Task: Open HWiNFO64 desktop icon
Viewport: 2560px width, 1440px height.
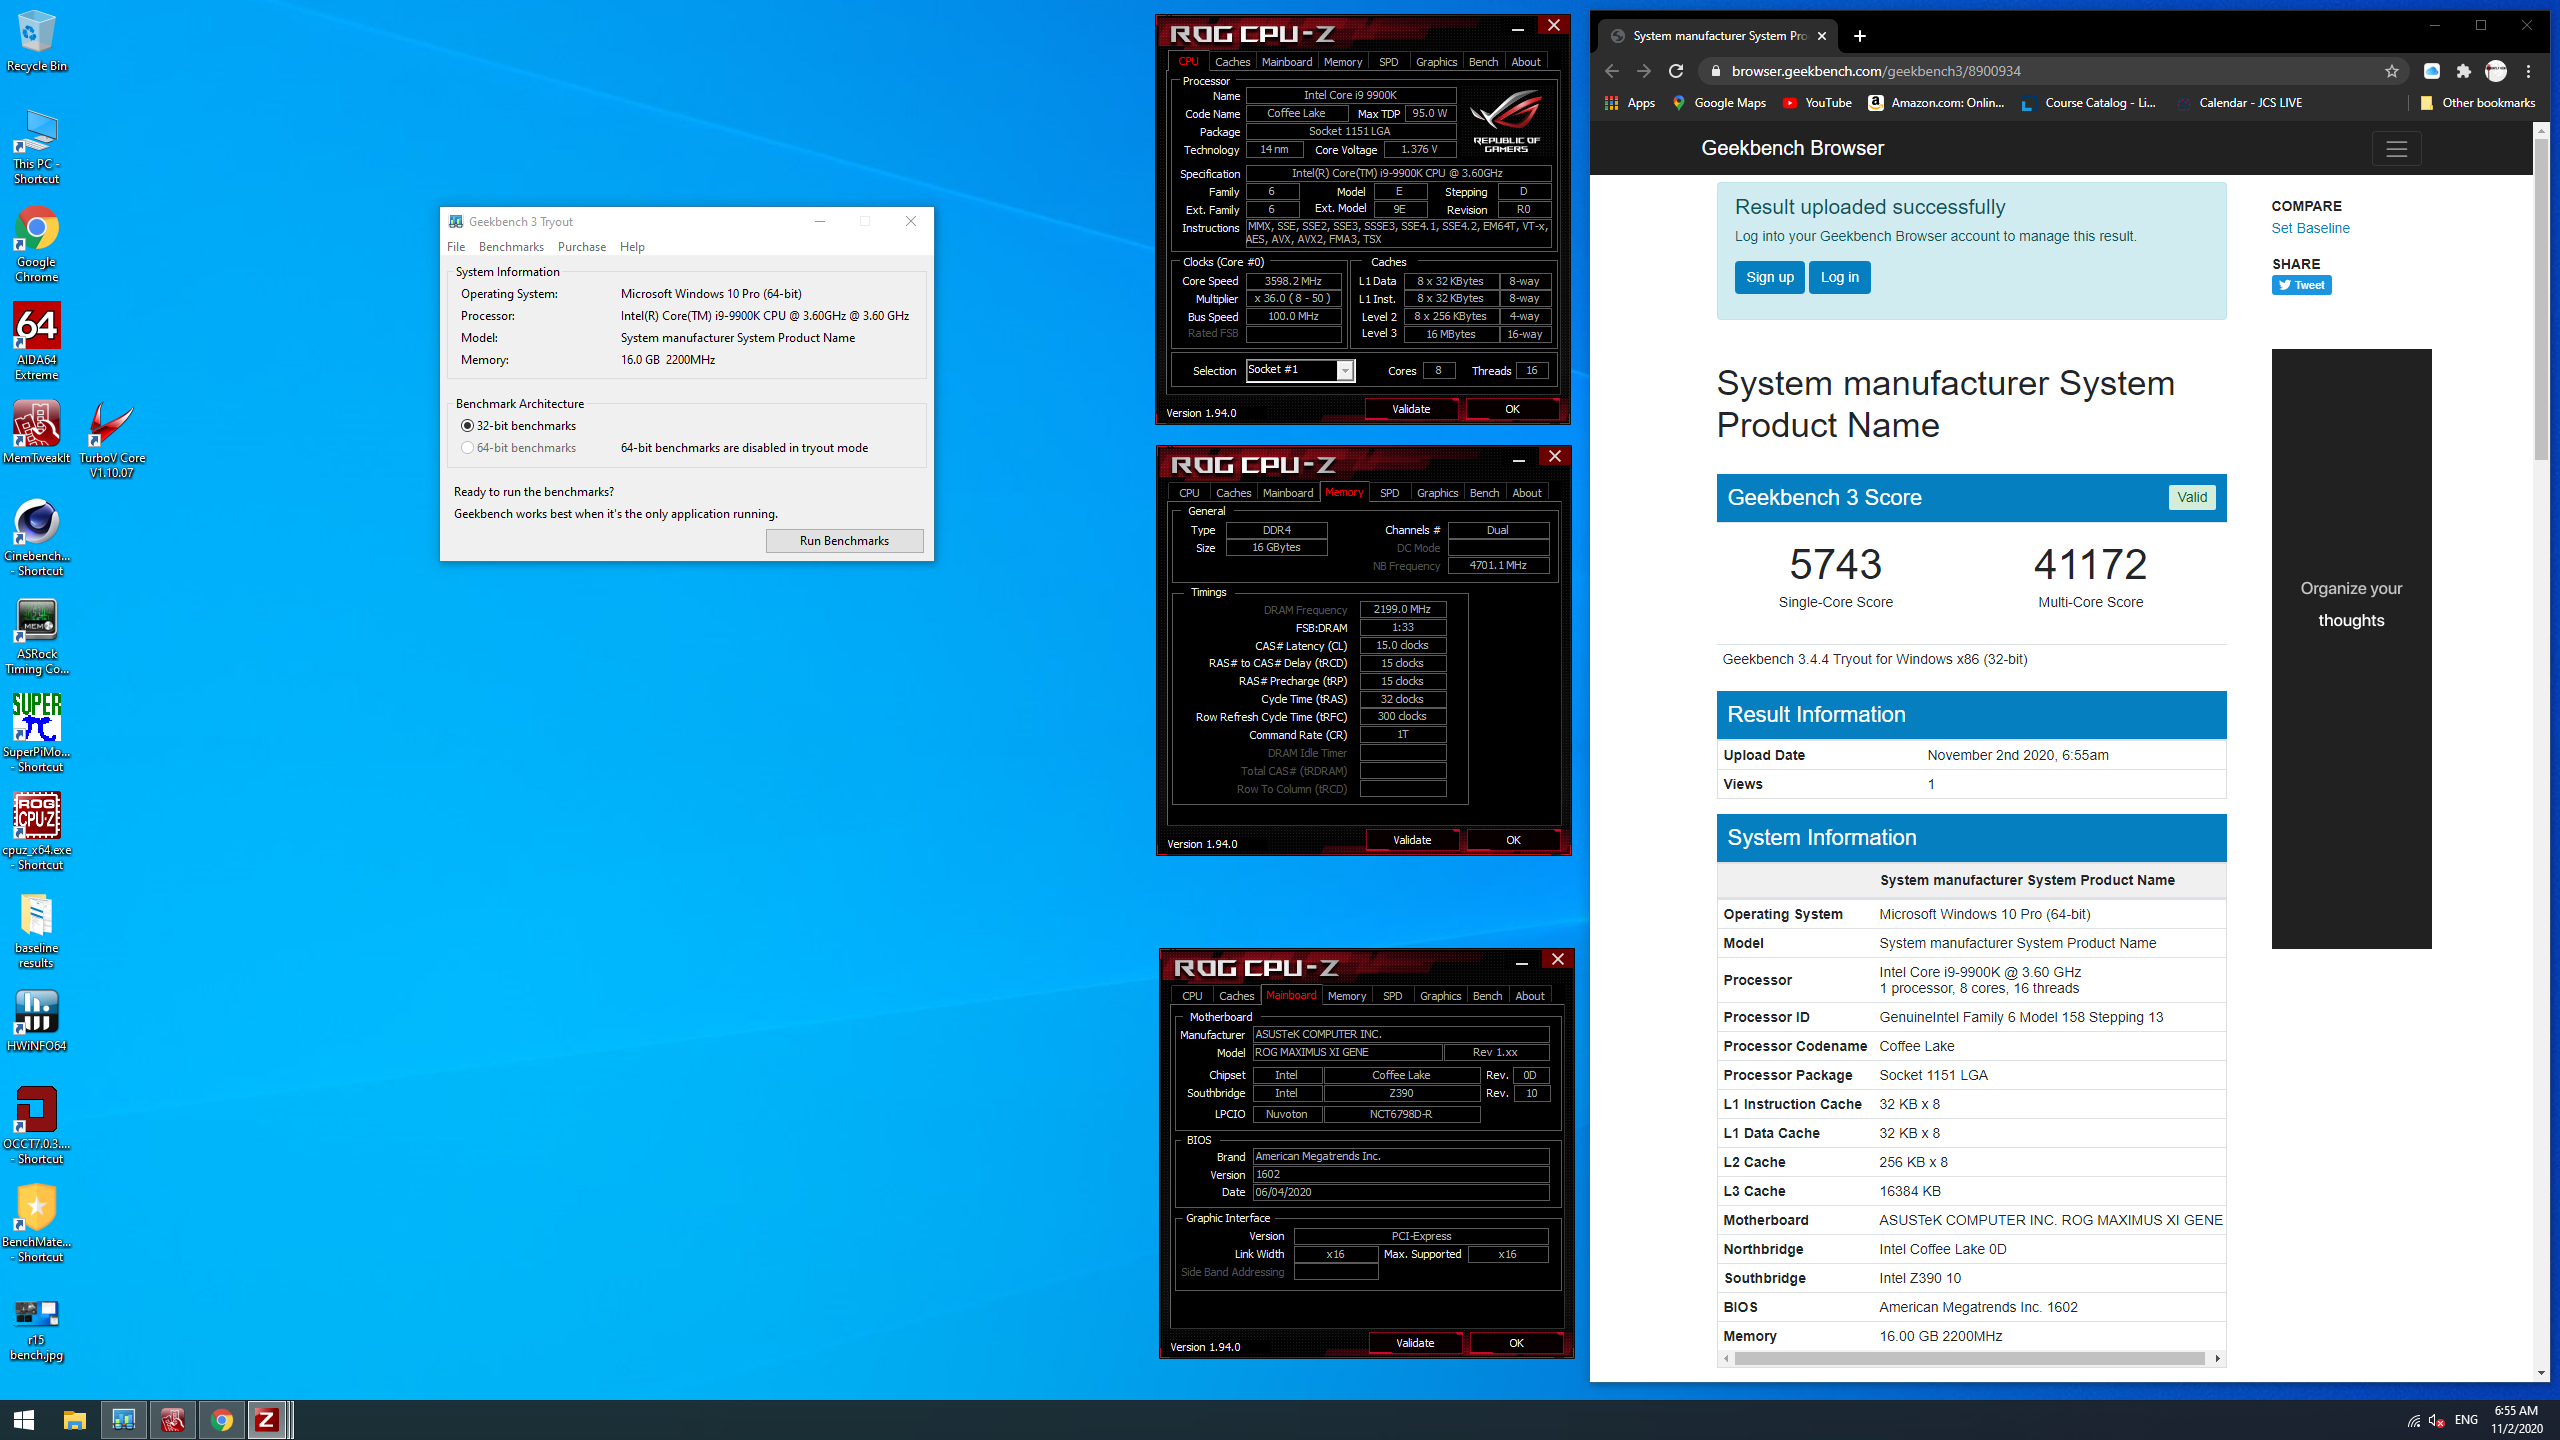Action: click(x=37, y=1022)
